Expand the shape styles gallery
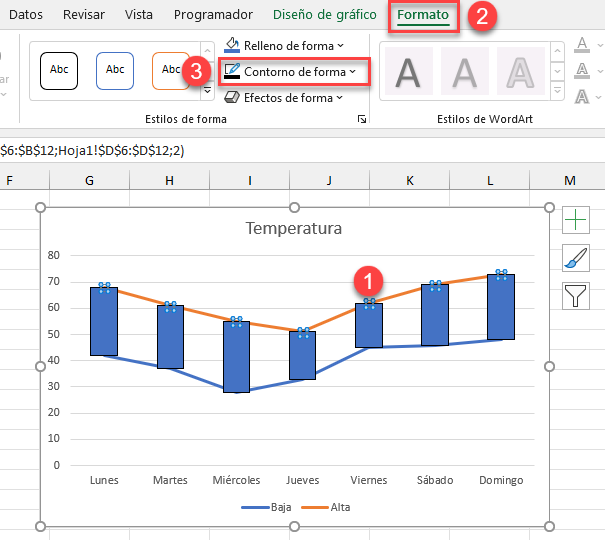The width and height of the screenshot is (605, 540). coord(207,91)
